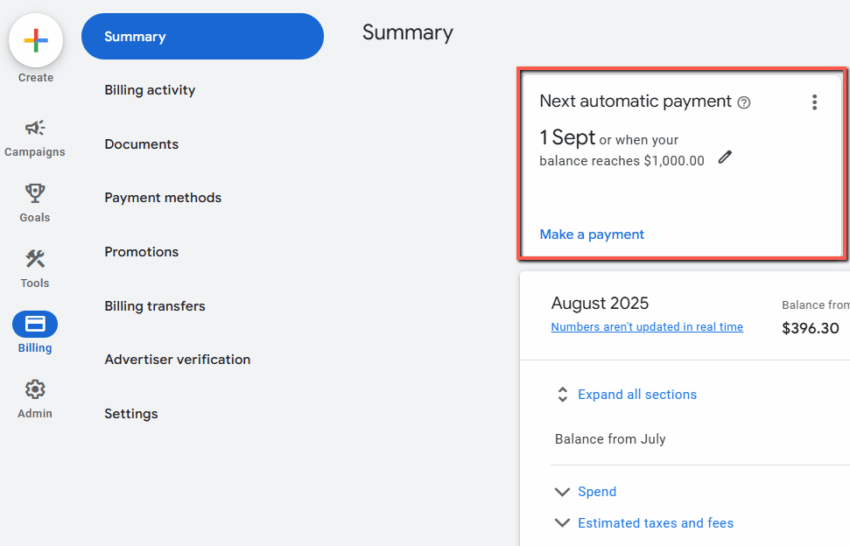The height and width of the screenshot is (546, 850).
Task: Click 'Numbers aren't updated in real time' link
Action: [647, 327]
